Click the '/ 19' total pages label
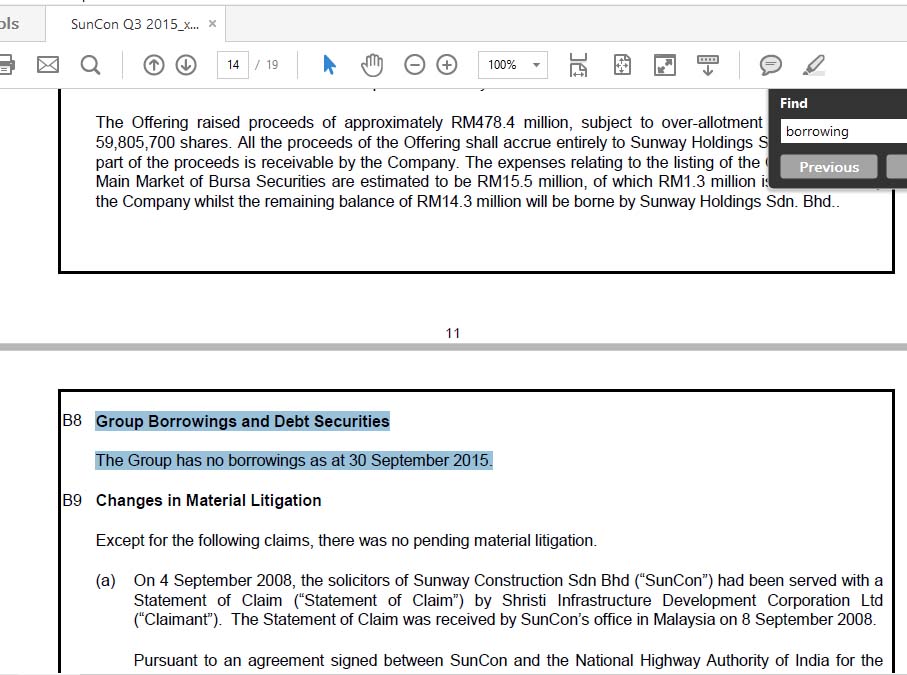This screenshot has width=907, height=675. tap(267, 65)
